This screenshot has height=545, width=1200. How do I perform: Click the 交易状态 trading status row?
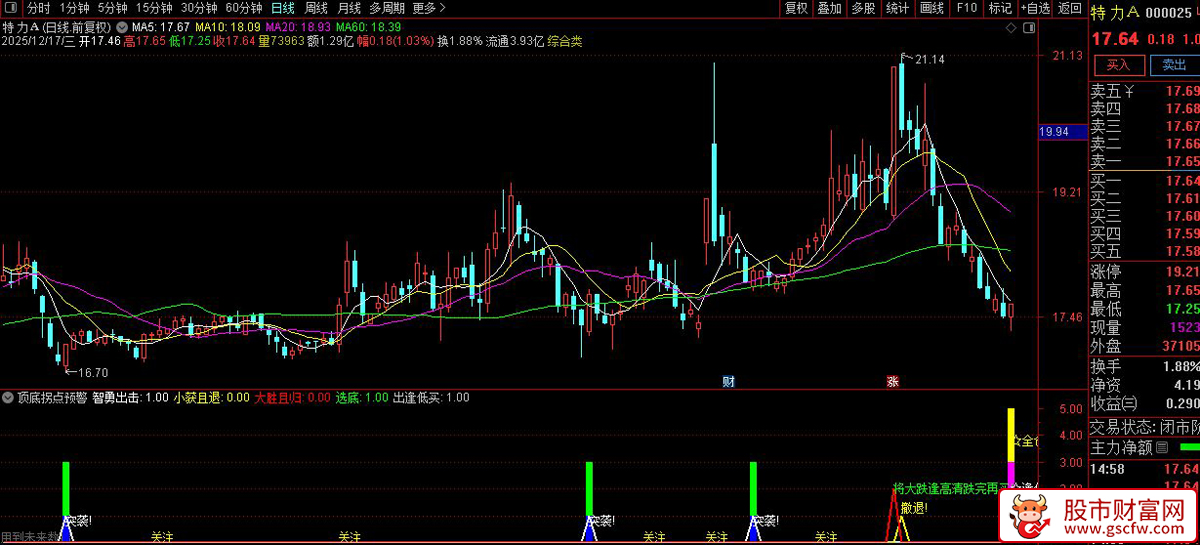click(x=1145, y=427)
